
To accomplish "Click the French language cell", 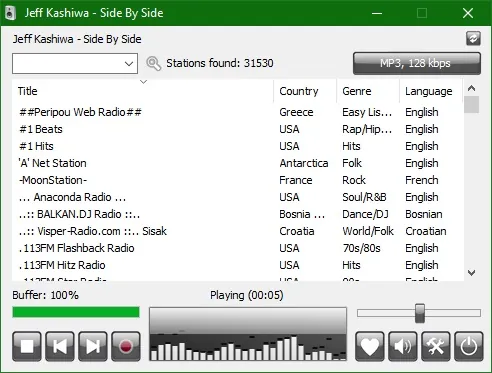I will 422,180.
